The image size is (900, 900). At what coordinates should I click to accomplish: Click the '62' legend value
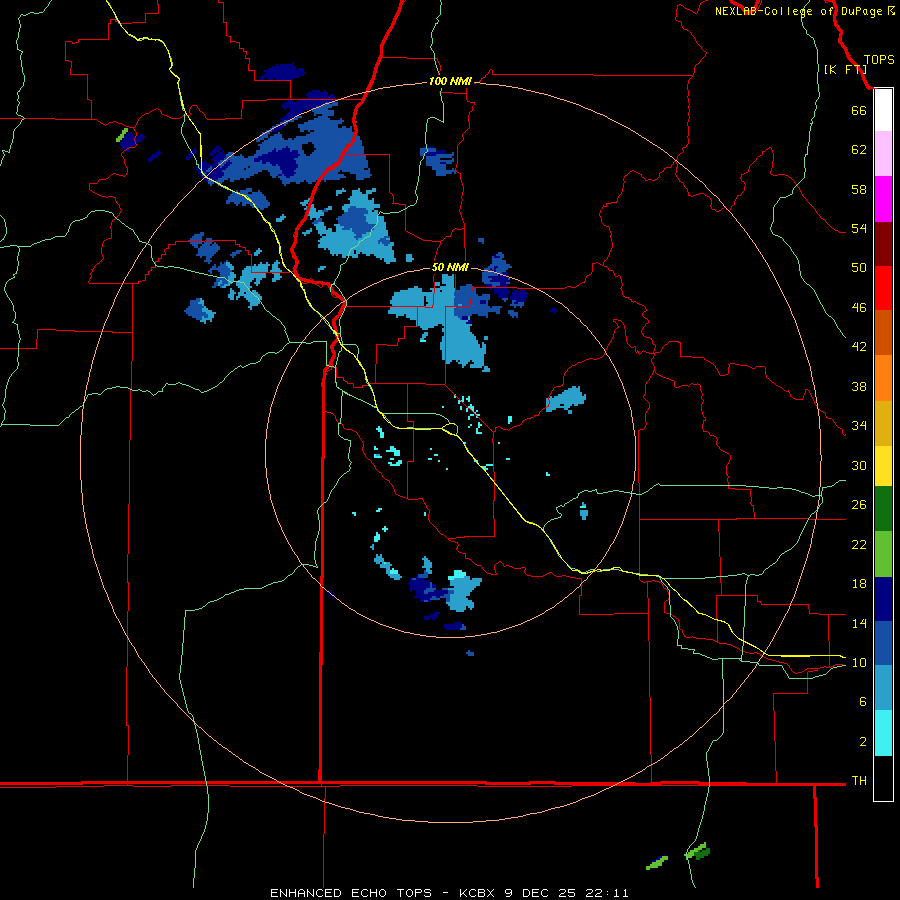[859, 149]
